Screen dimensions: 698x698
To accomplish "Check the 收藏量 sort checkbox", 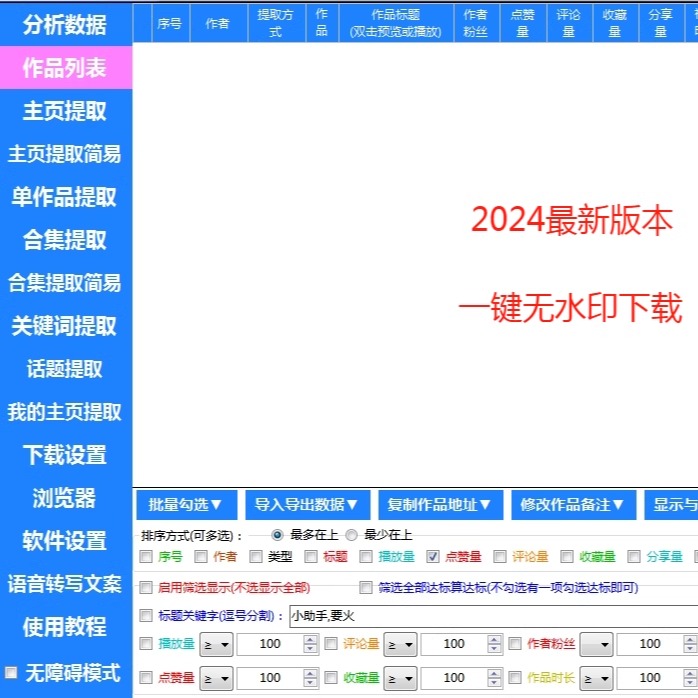I will pyautogui.click(x=567, y=556).
